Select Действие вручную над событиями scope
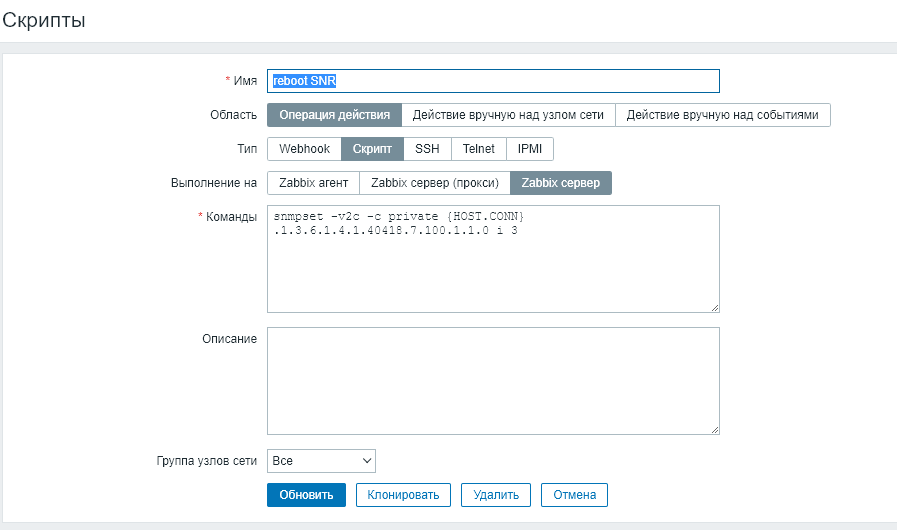Image resolution: width=897 pixels, height=530 pixels. coord(723,115)
